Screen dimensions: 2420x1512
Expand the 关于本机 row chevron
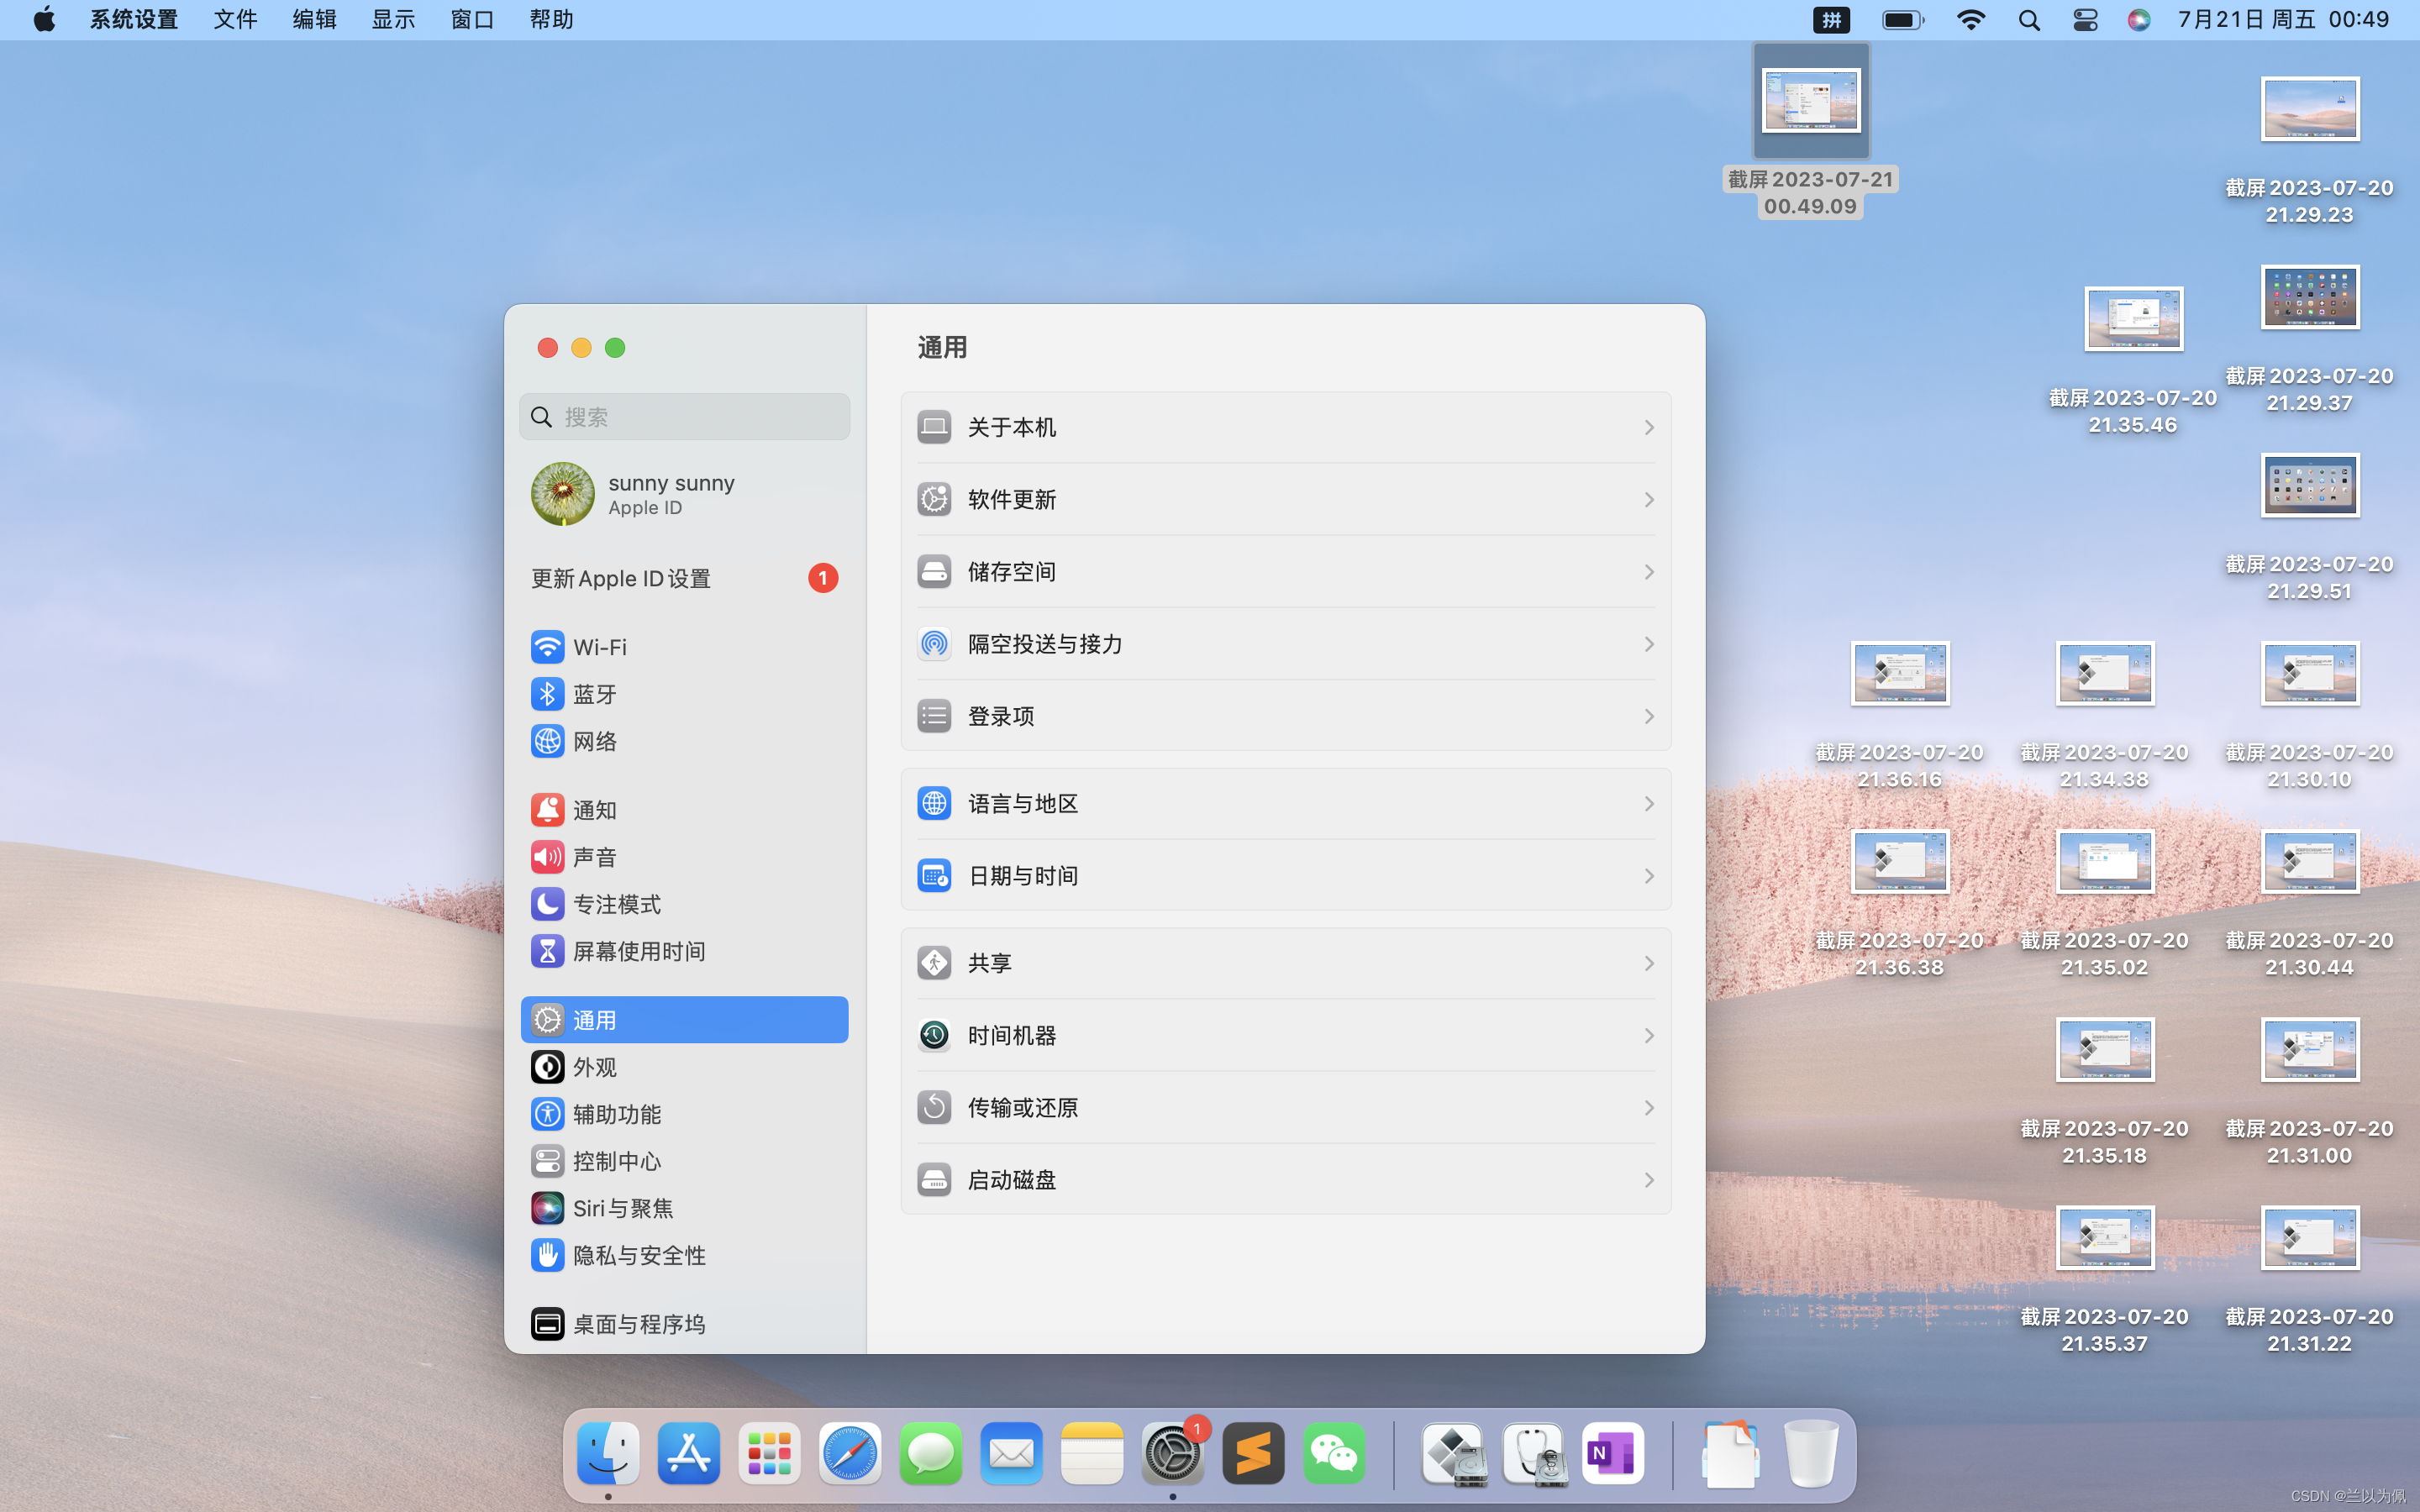pos(1648,428)
